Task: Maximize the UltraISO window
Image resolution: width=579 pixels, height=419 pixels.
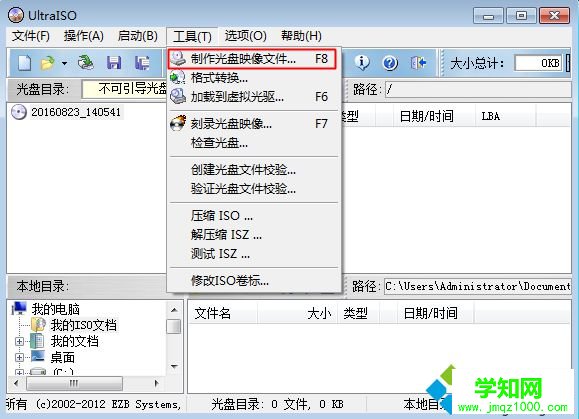Action: [x=521, y=16]
